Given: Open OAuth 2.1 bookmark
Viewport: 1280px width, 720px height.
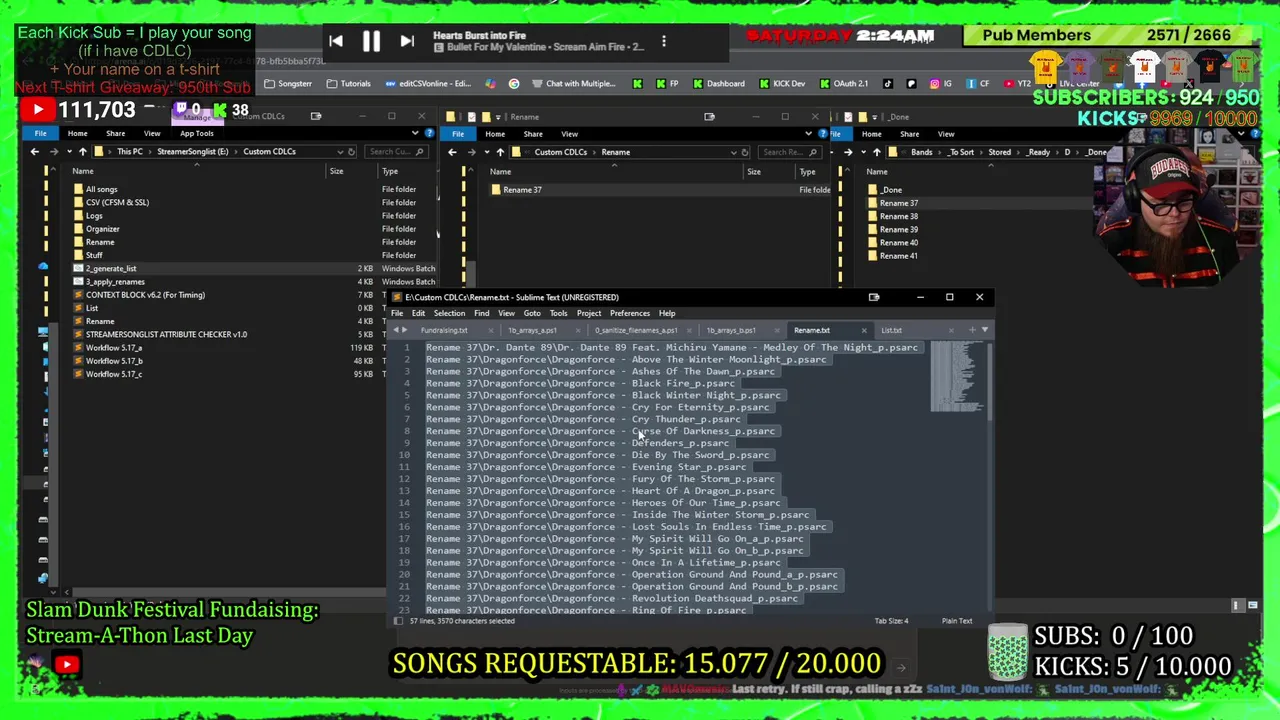Looking at the screenshot, I should pos(844,84).
